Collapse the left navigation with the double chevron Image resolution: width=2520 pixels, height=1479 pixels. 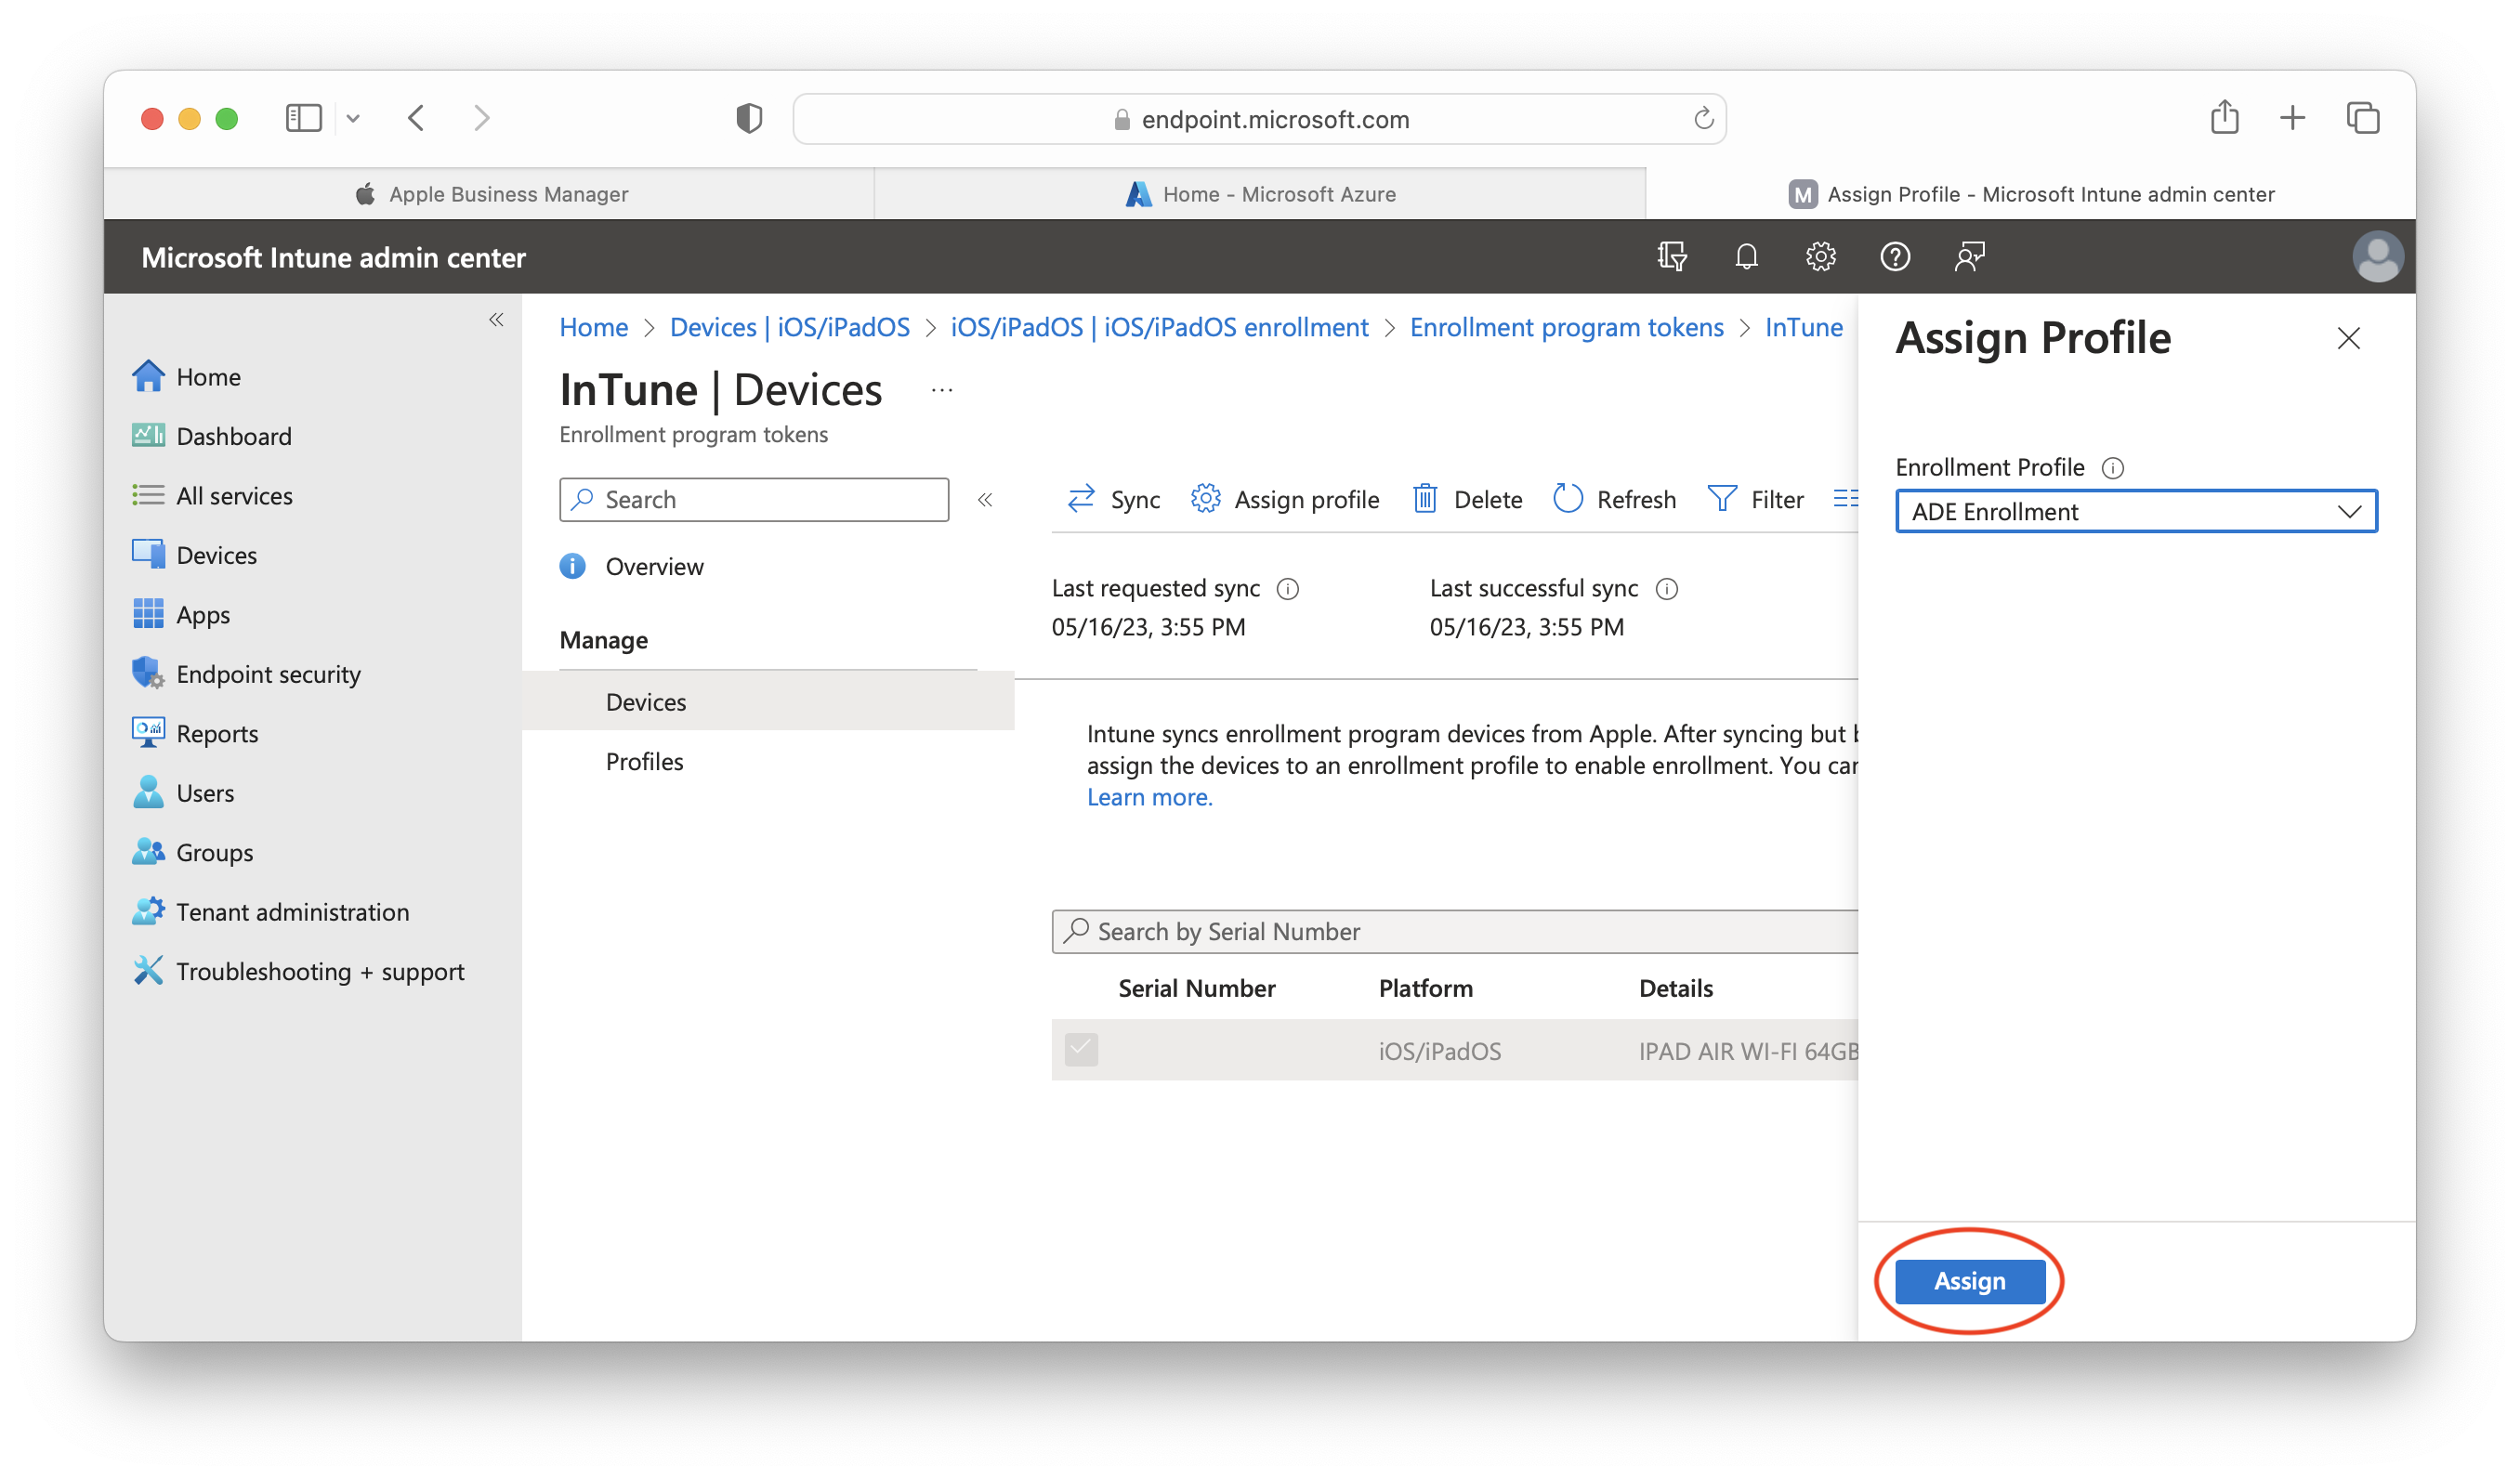tap(497, 319)
